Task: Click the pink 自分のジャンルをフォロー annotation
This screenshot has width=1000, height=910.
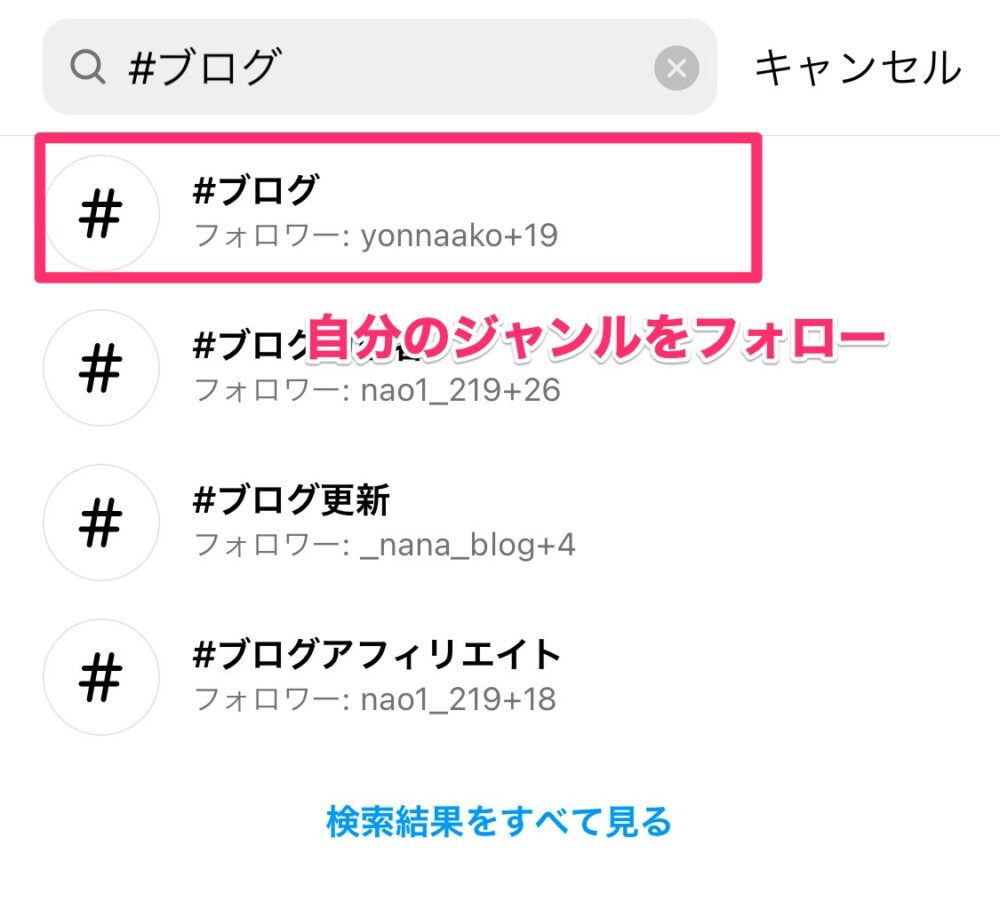Action: (597, 340)
